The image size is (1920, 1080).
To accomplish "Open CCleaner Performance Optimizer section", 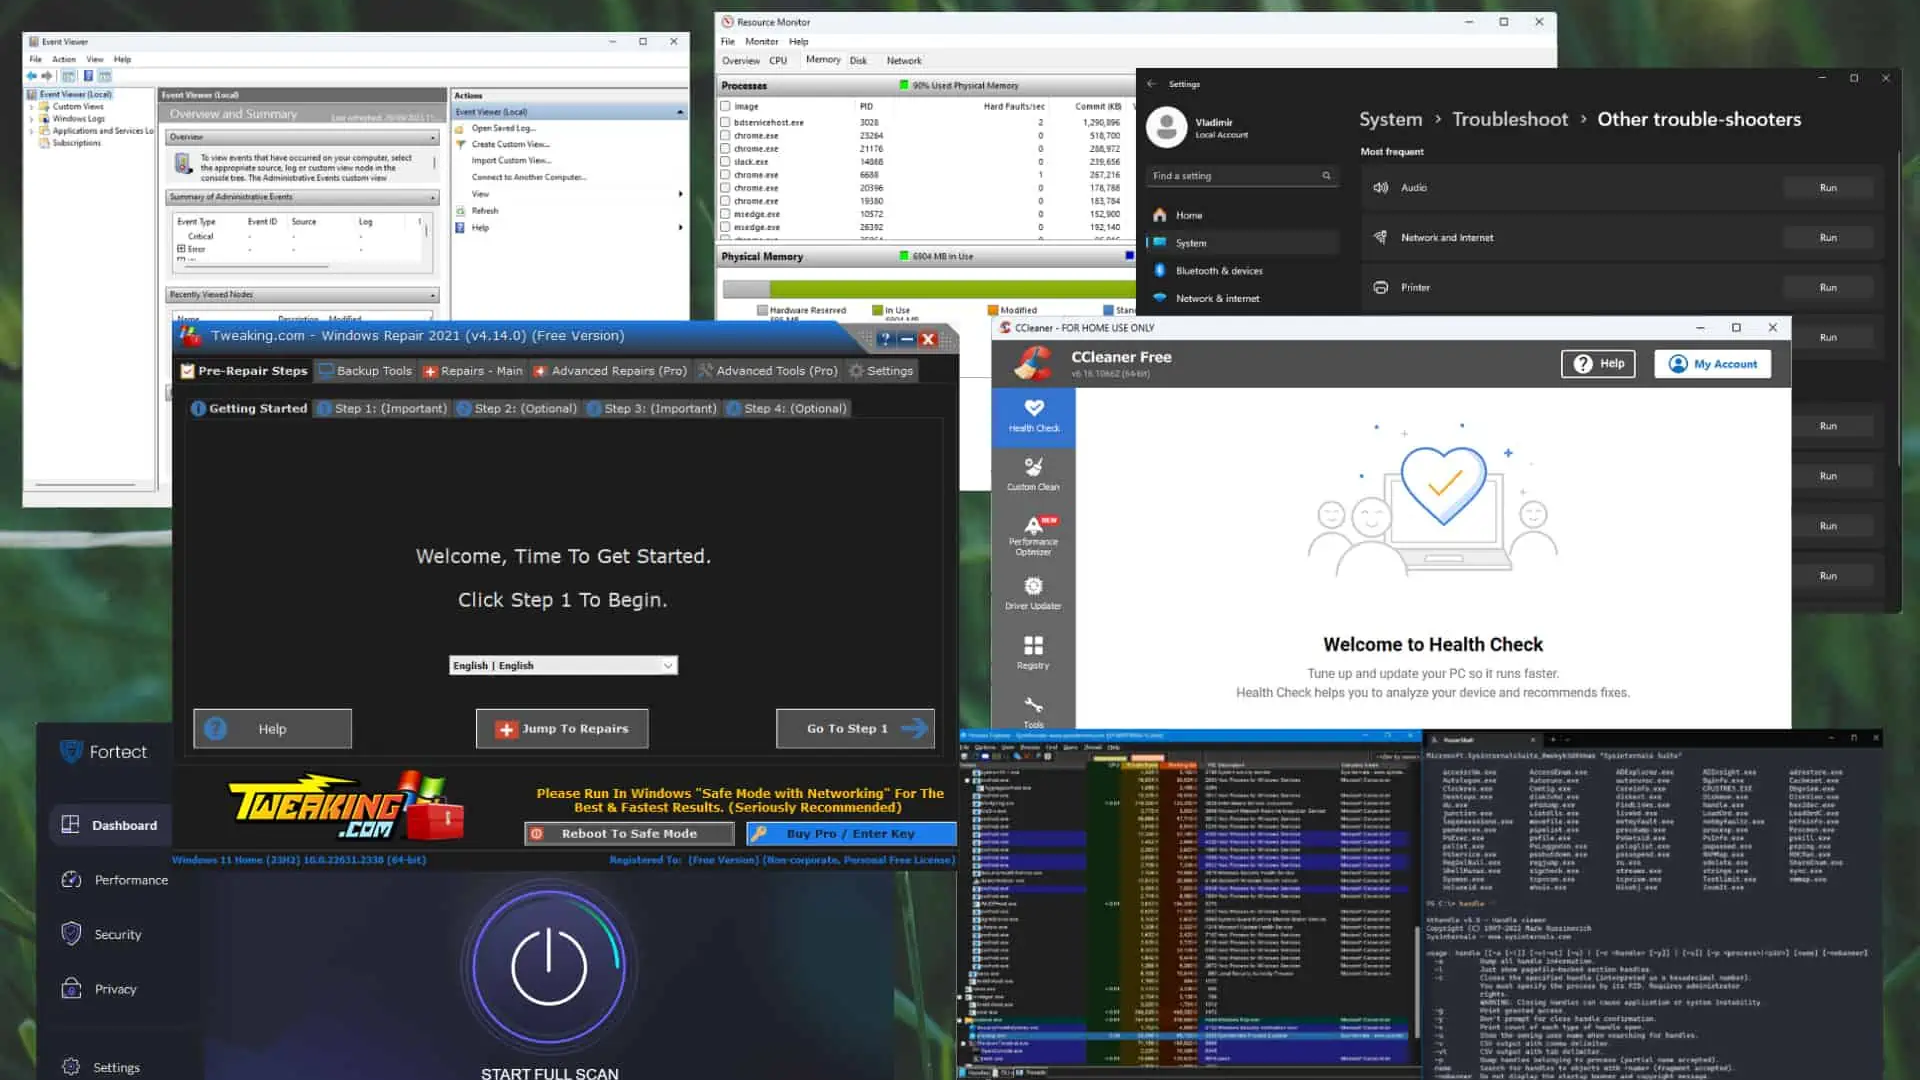I will click(x=1033, y=535).
